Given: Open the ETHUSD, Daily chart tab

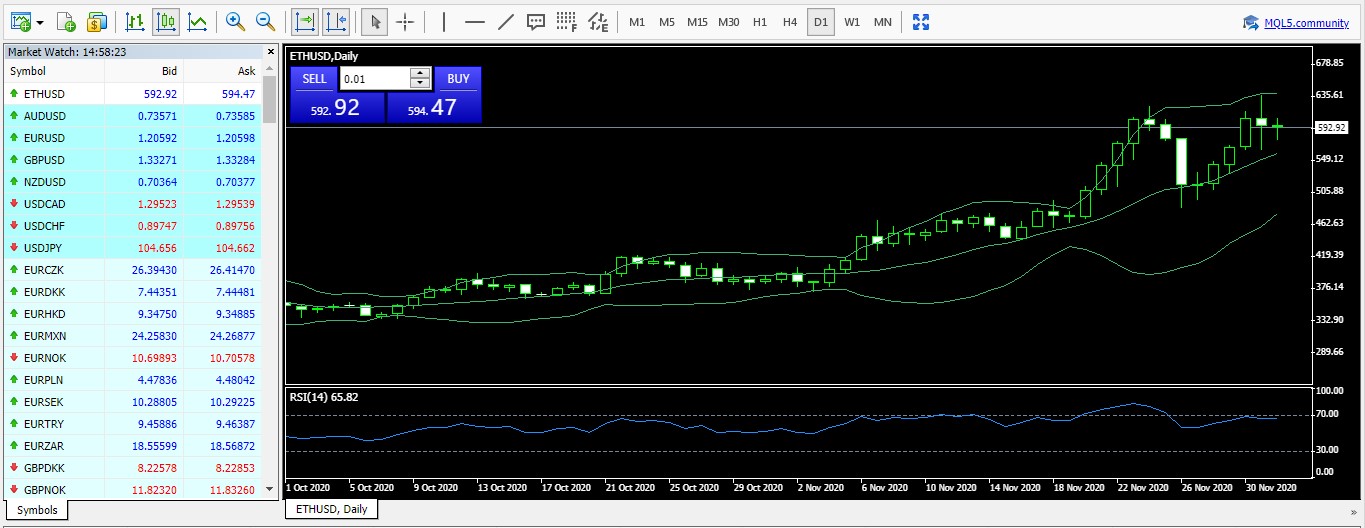Looking at the screenshot, I should click(332, 509).
